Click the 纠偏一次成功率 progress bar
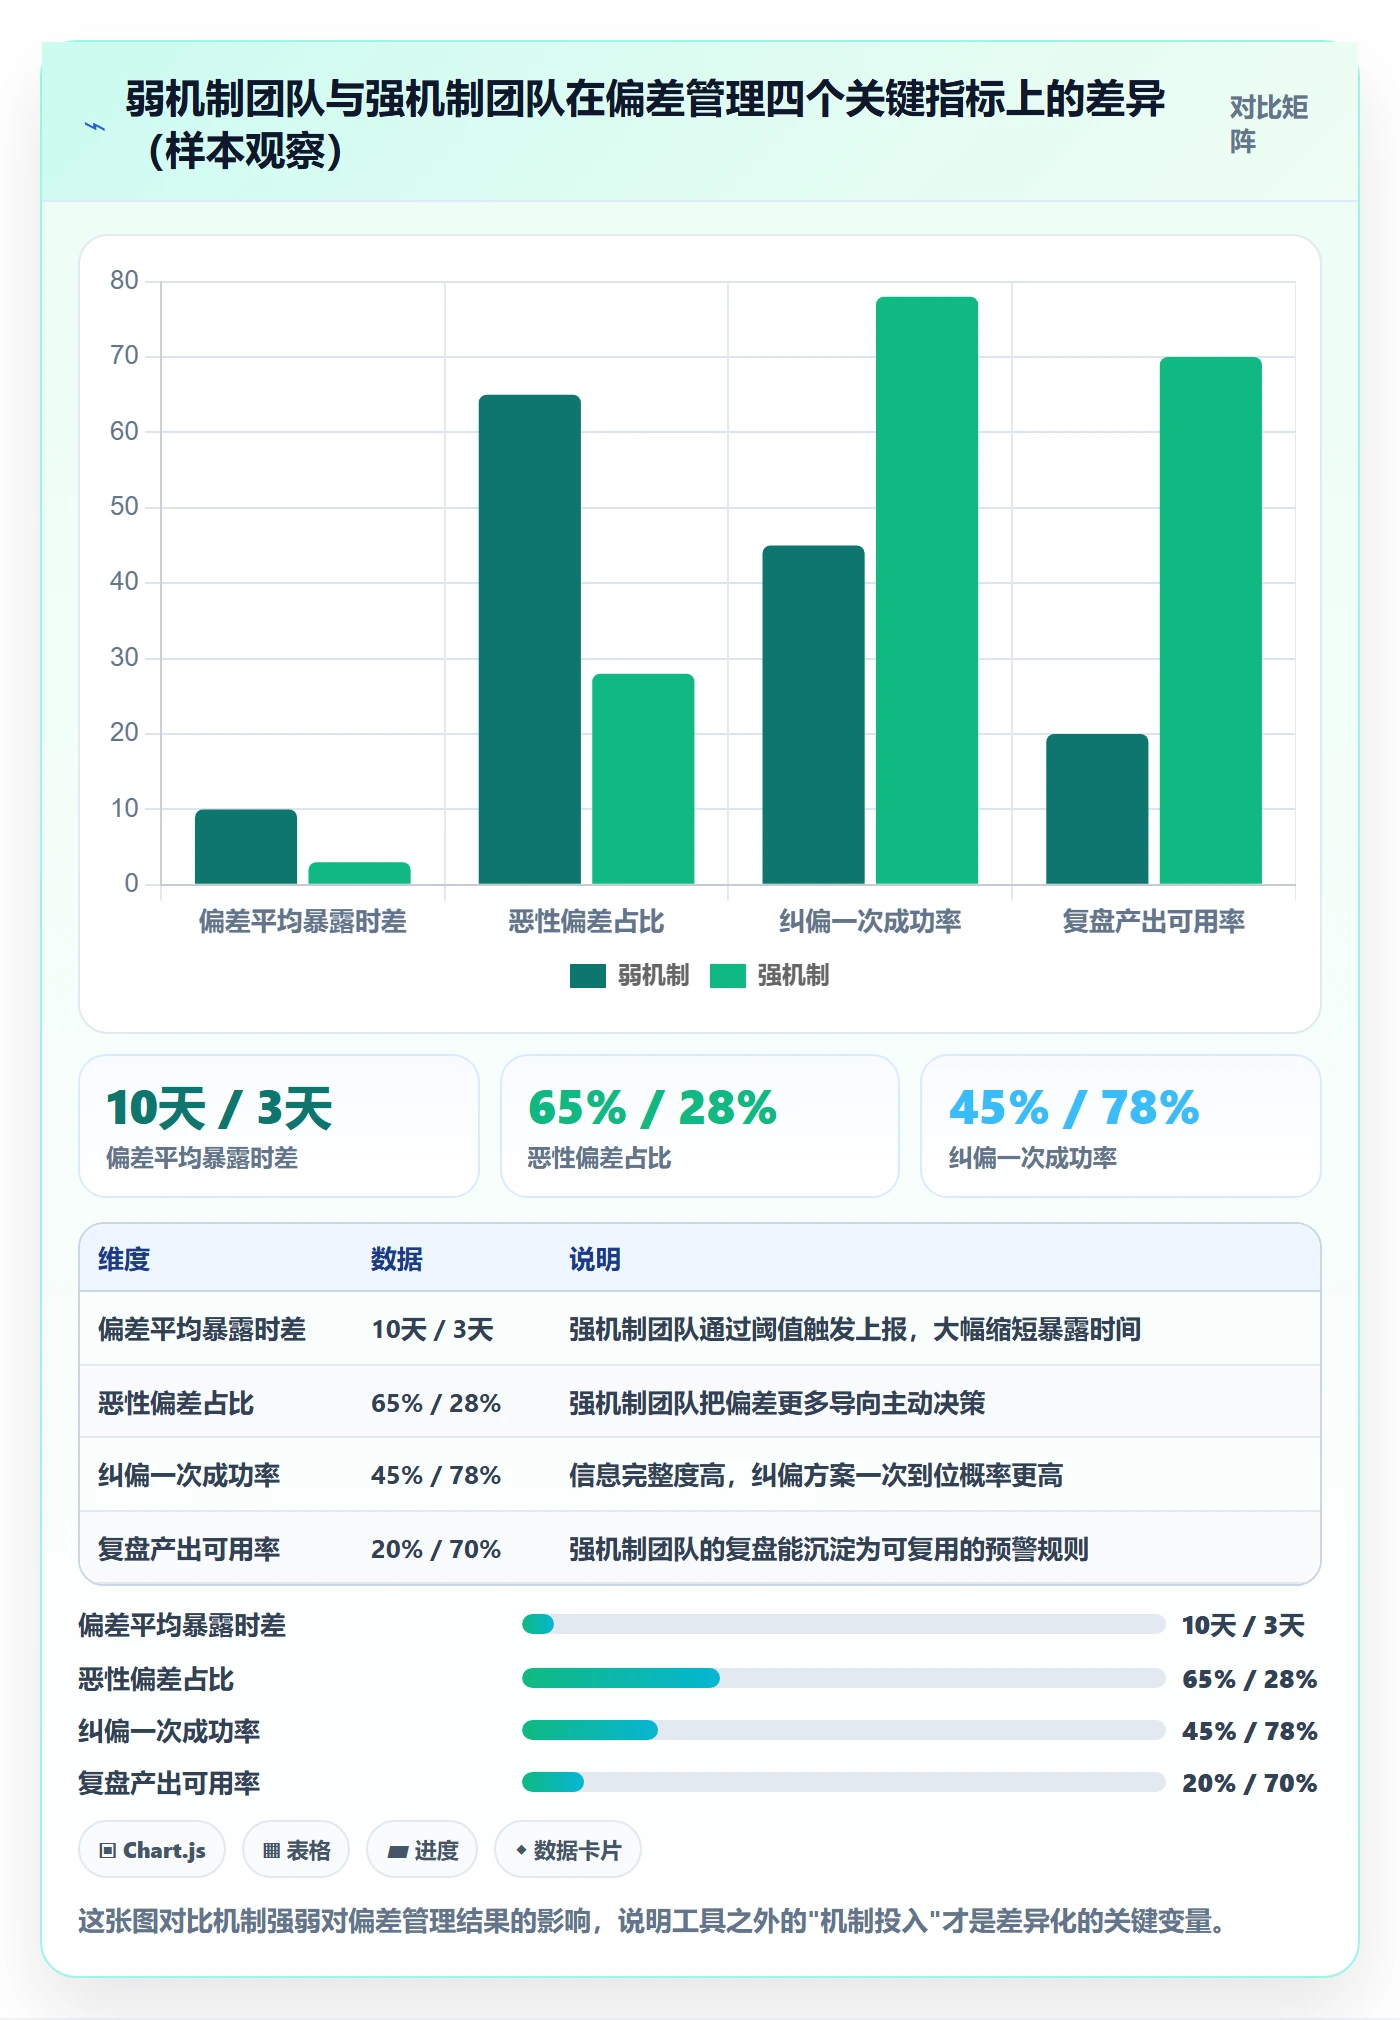 [843, 1730]
